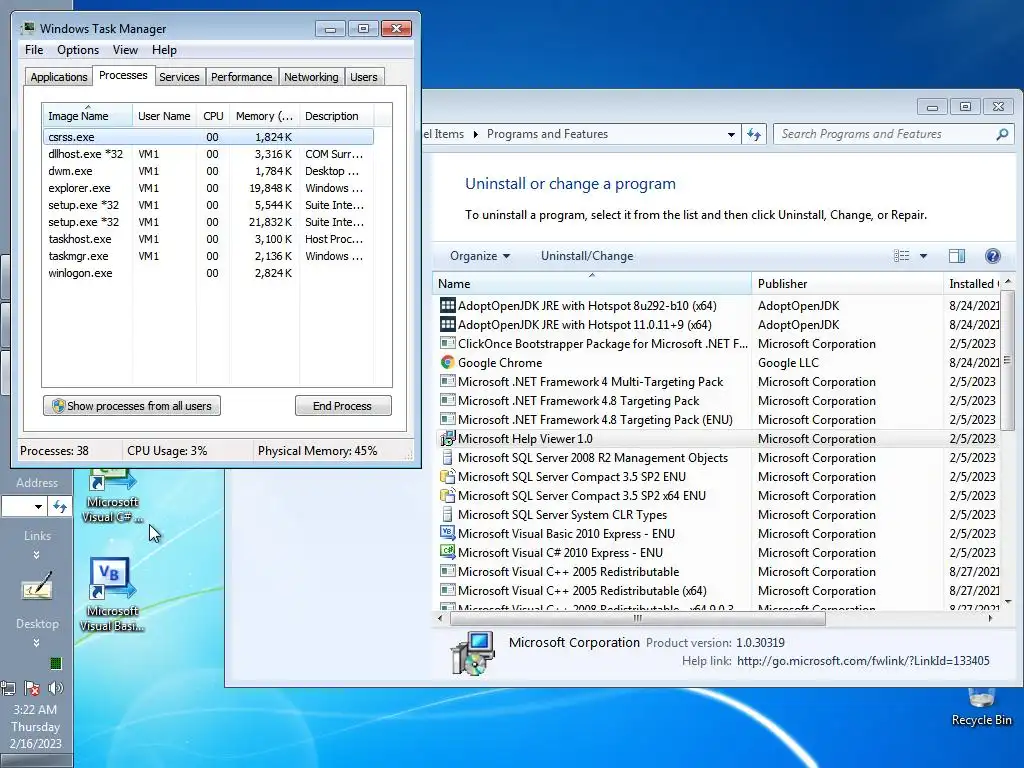1024x768 pixels.
Task: Switch to the Users tab
Action: click(364, 77)
